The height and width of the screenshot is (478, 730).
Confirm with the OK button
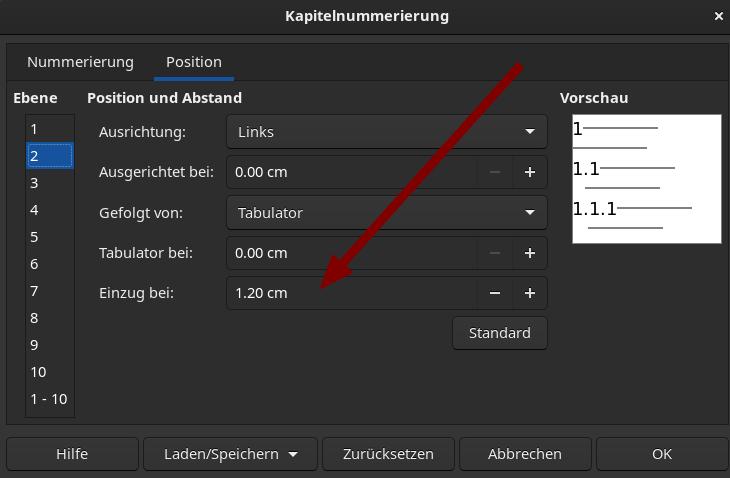pyautogui.click(x=661, y=454)
